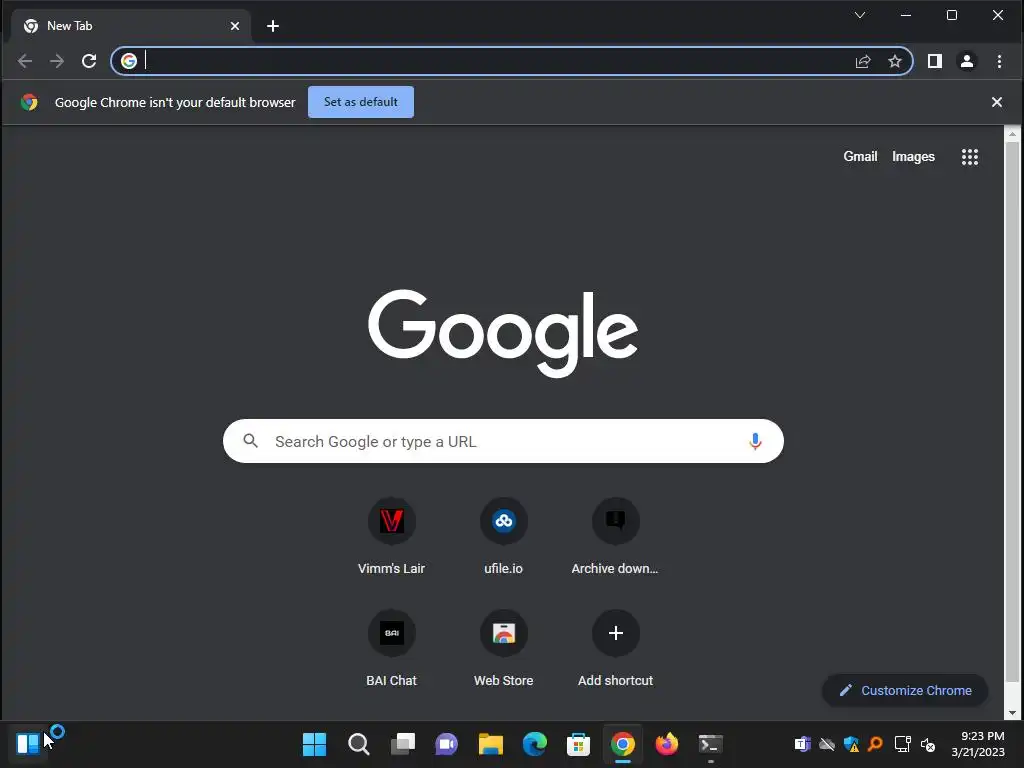Open the Google apps grid
Screen dimensions: 1024x768
970,157
